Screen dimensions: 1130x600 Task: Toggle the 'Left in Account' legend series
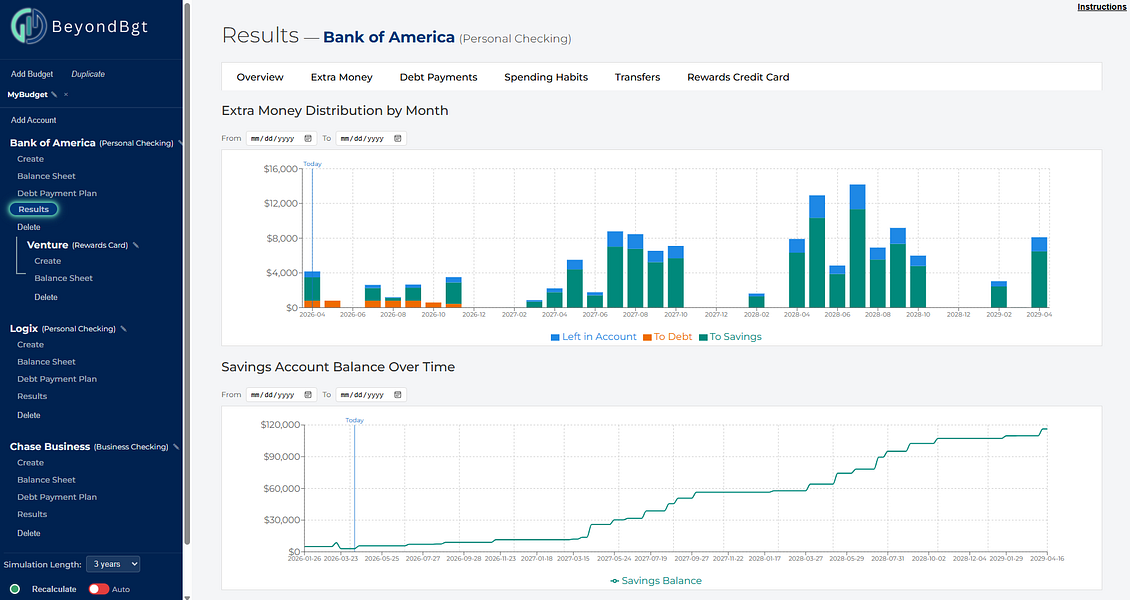click(x=594, y=337)
